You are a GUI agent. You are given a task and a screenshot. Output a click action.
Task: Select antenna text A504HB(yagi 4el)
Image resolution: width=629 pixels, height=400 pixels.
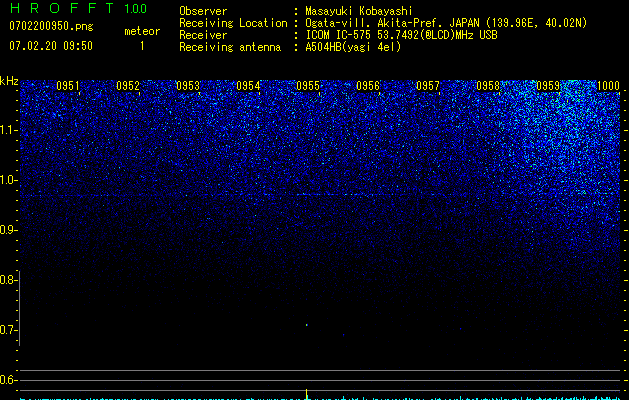pyautogui.click(x=353, y=47)
